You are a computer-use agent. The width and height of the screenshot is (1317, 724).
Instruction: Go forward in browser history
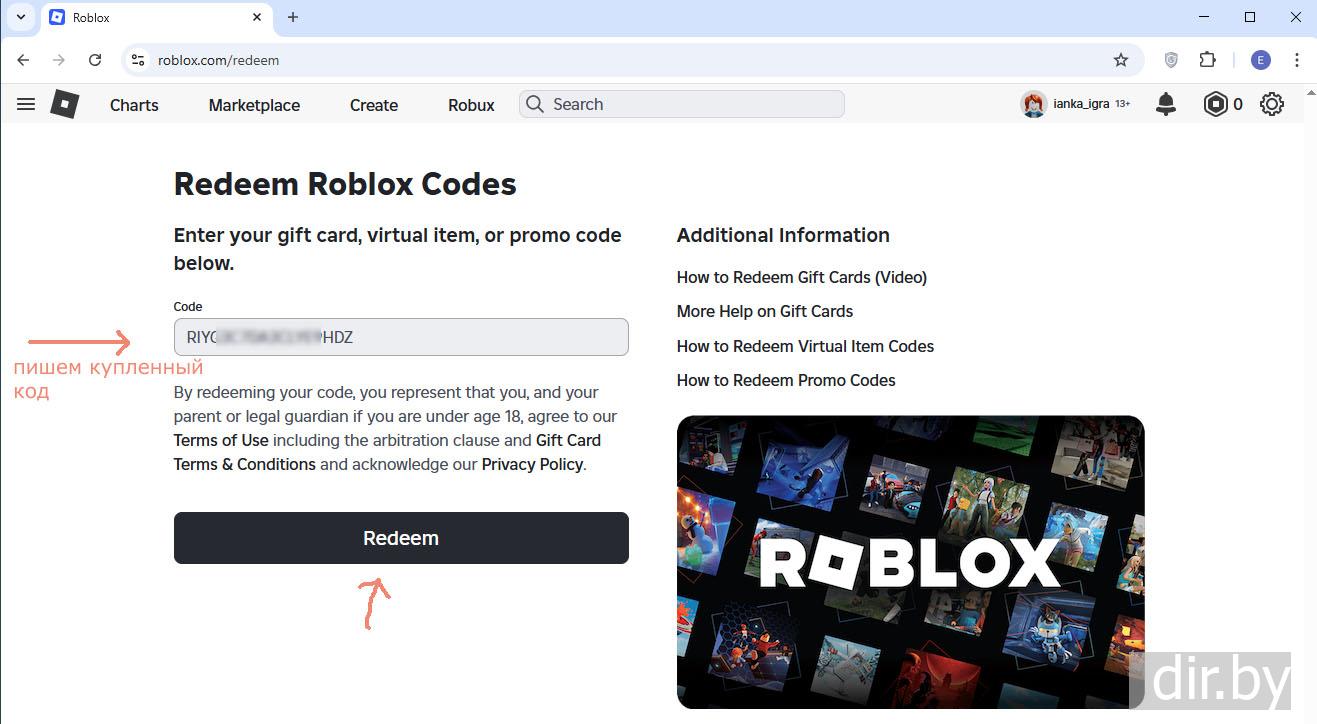click(x=59, y=60)
